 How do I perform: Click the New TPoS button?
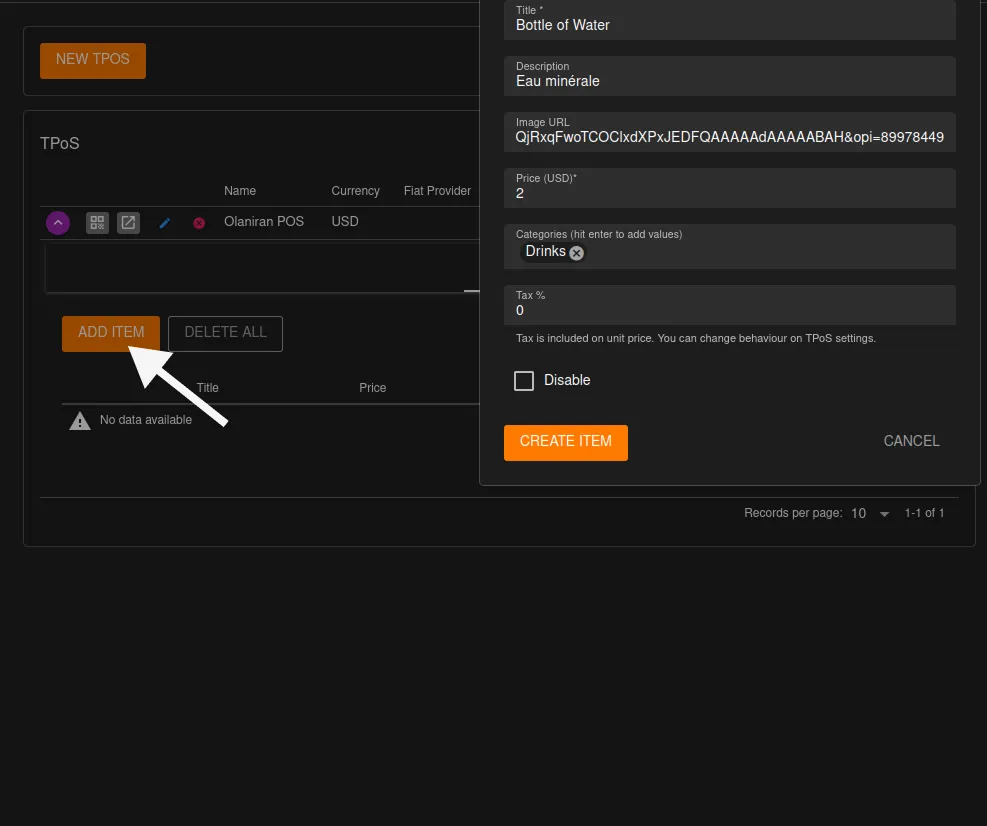[93, 60]
